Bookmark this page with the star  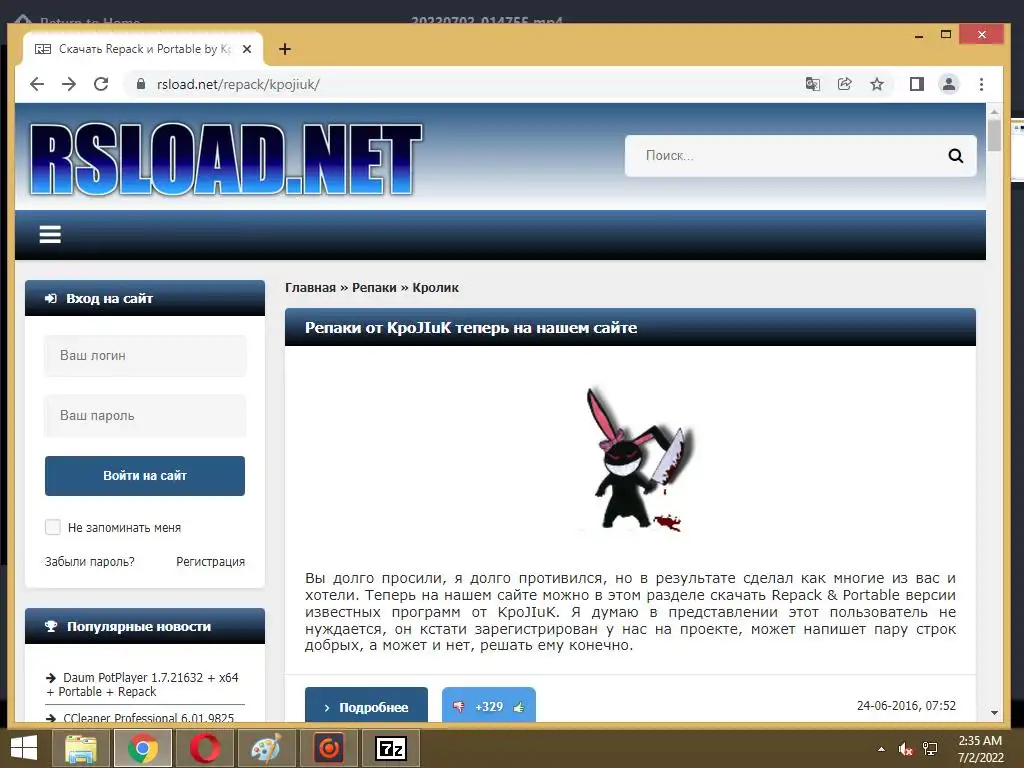(x=877, y=84)
